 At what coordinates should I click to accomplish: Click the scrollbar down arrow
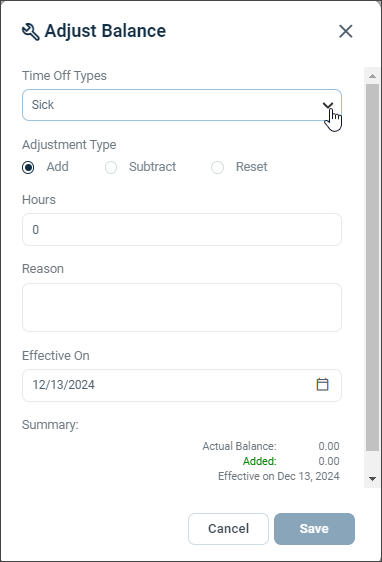coord(372,479)
